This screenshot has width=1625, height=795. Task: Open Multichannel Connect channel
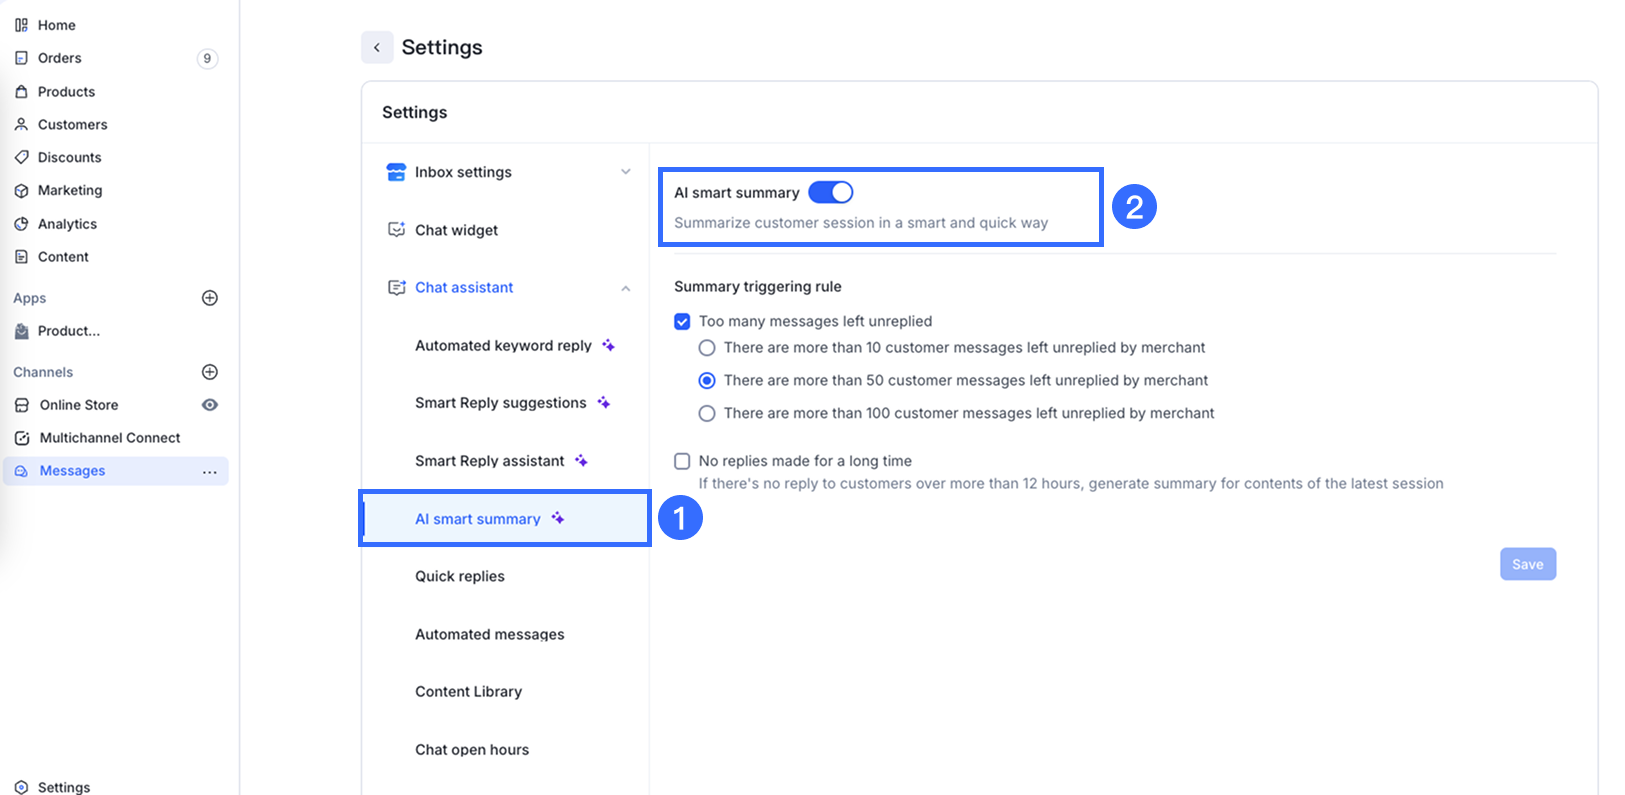click(x=110, y=438)
